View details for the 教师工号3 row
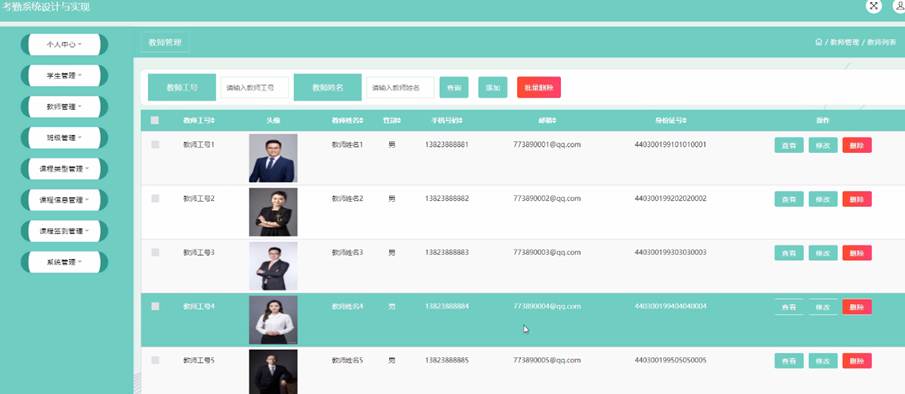The height and width of the screenshot is (394, 905). tap(788, 253)
